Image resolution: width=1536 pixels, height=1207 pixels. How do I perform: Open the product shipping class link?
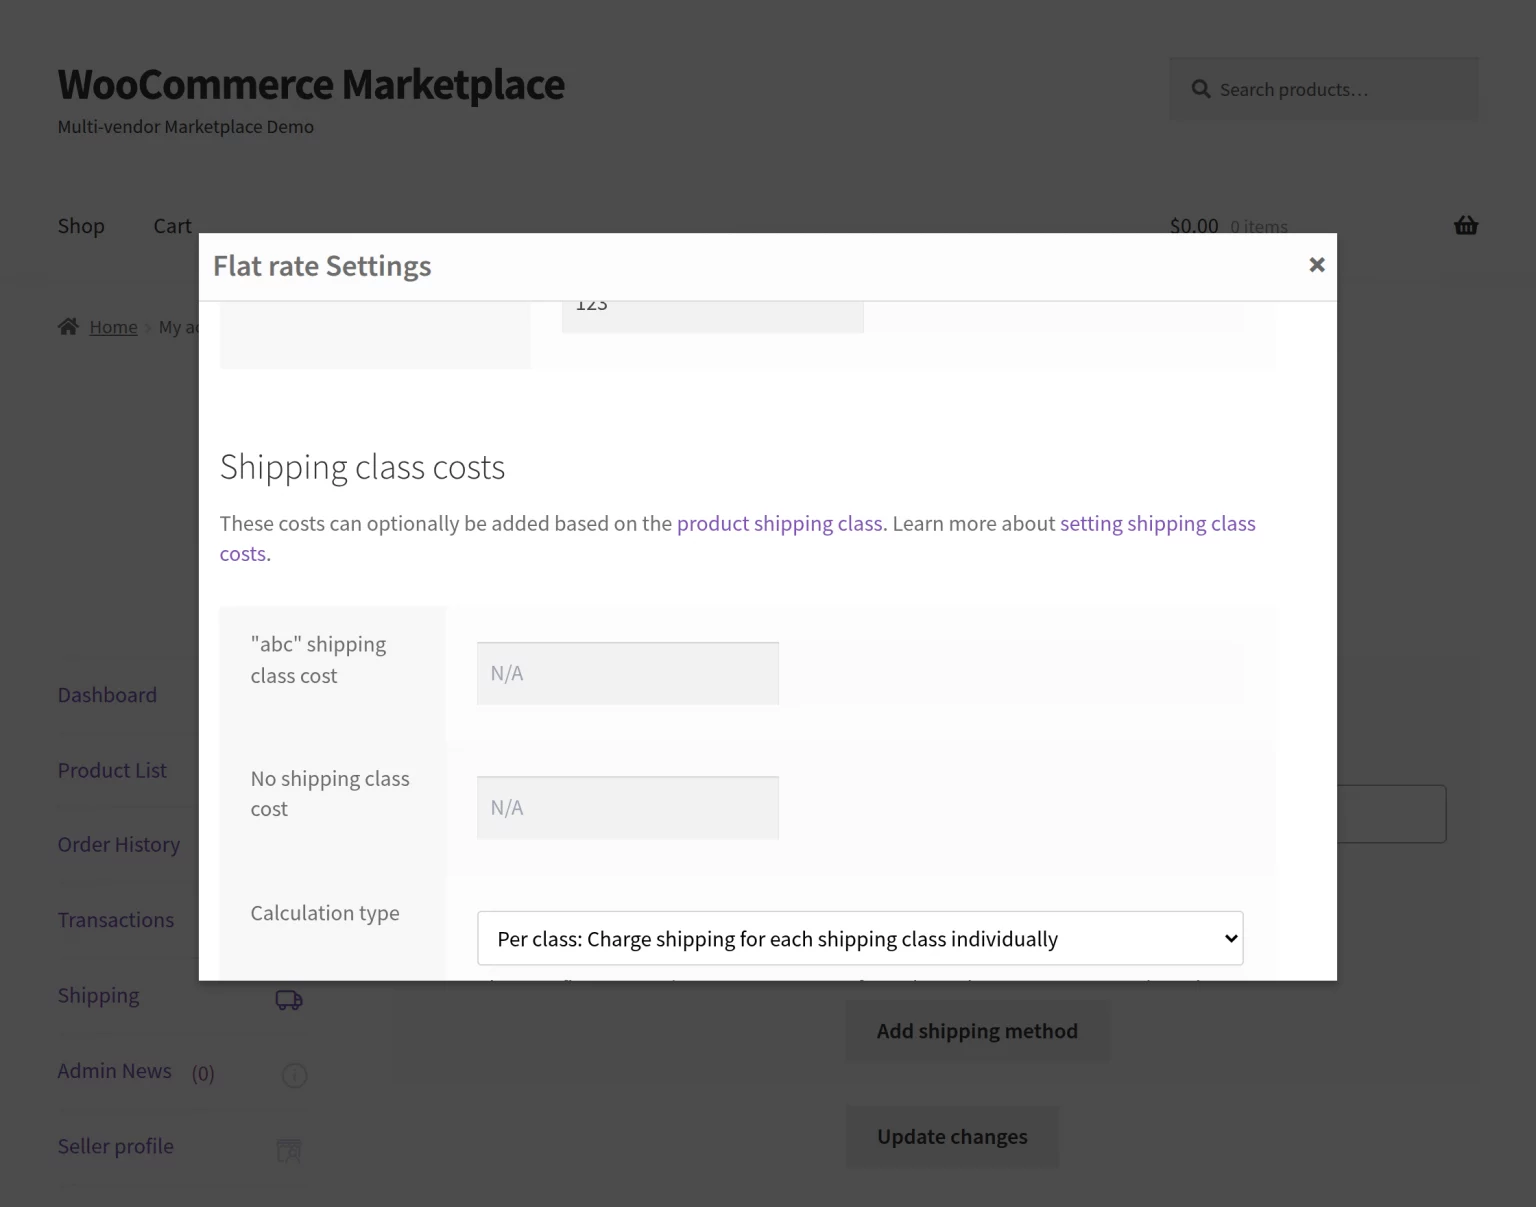click(x=779, y=523)
